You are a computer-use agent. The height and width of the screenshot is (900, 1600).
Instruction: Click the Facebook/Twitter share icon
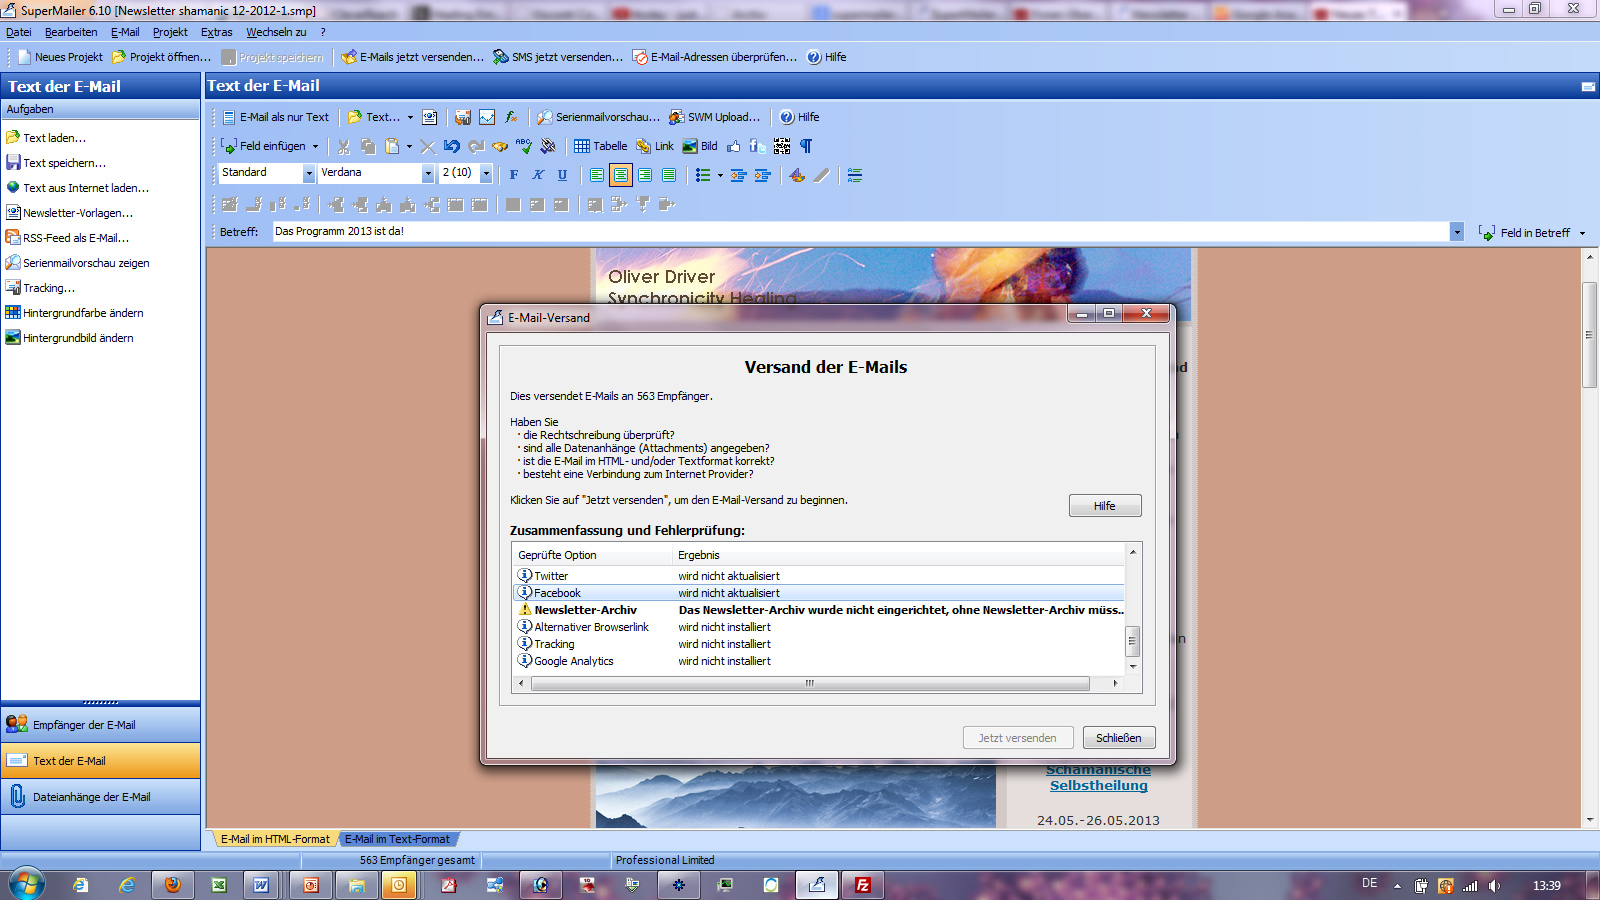pyautogui.click(x=758, y=146)
